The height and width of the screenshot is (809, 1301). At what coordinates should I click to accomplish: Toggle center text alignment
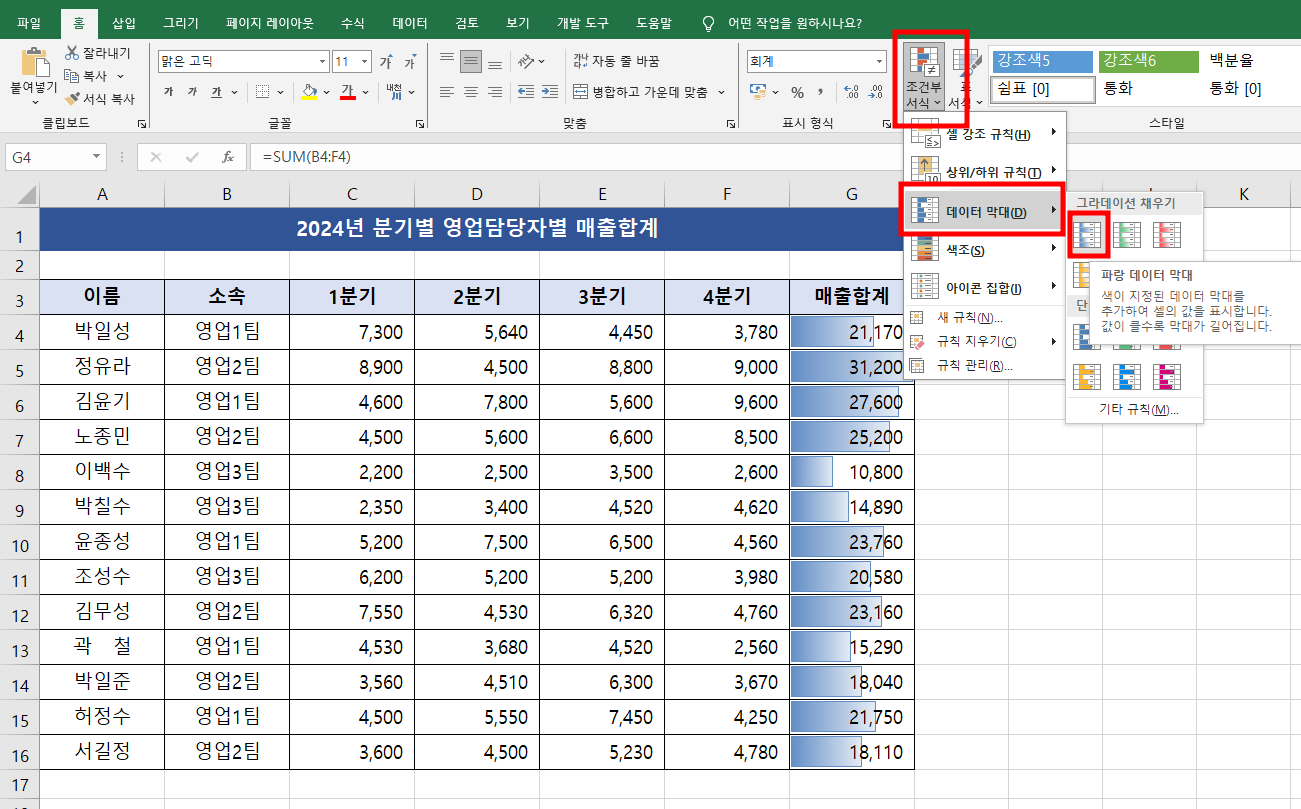pos(471,92)
